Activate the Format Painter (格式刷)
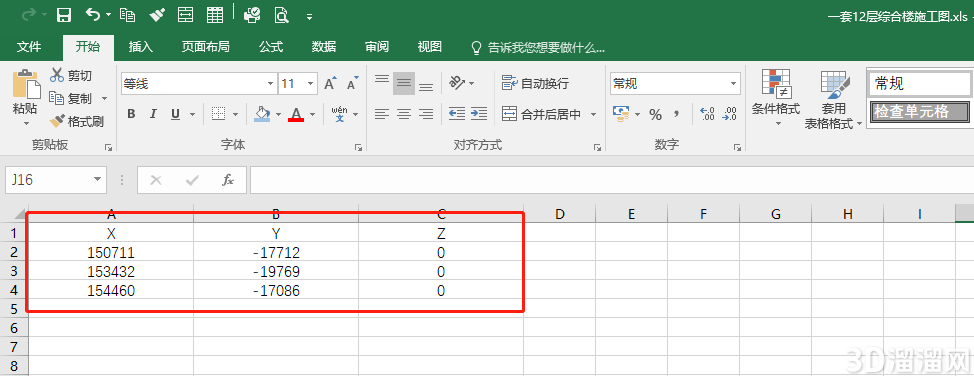This screenshot has width=974, height=376. point(77,121)
